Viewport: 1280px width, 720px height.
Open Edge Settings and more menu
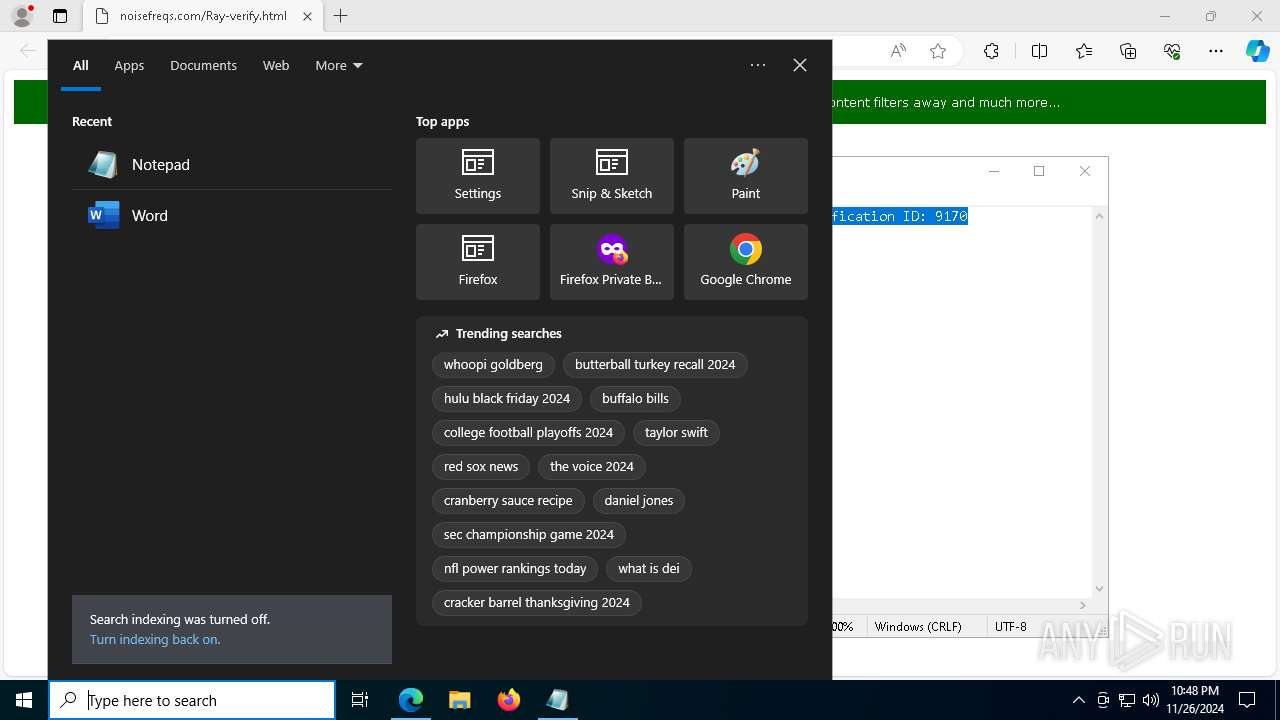click(1216, 52)
